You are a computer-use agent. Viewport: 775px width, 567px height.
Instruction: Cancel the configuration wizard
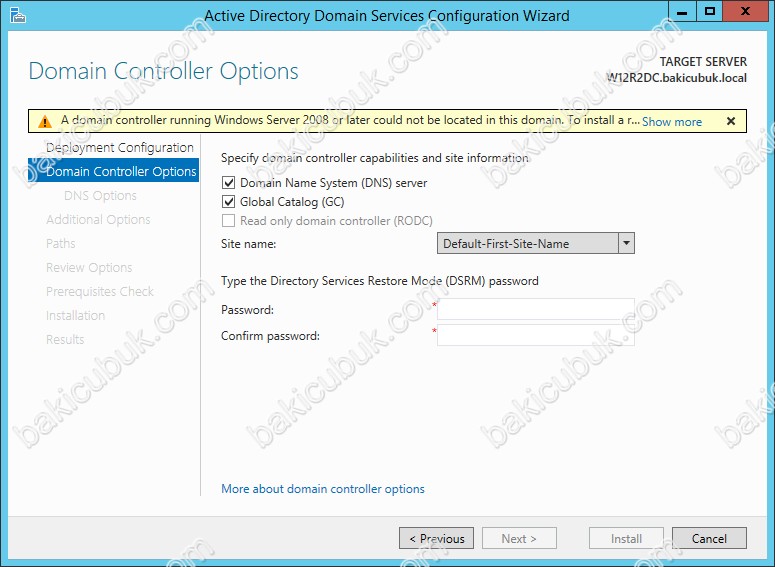point(709,538)
